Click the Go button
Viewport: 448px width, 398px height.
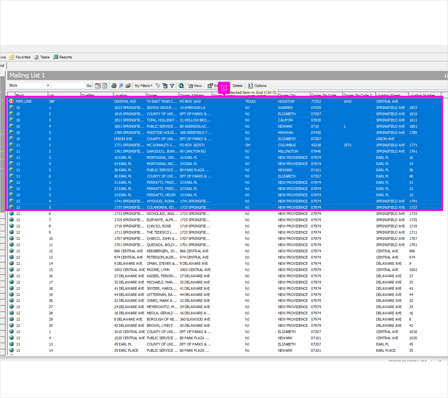89,86
